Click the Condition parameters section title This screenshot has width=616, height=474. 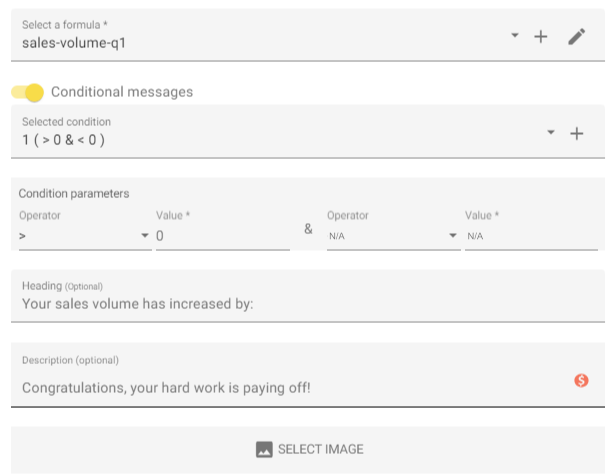coord(74,194)
